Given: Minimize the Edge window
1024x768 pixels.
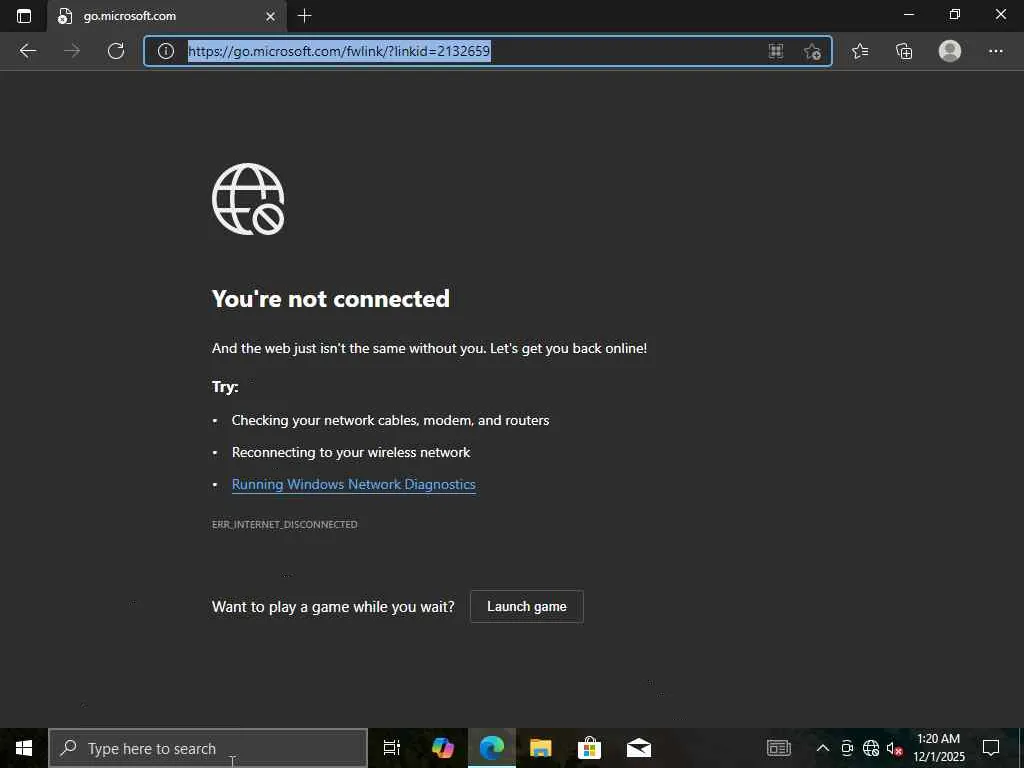Looking at the screenshot, I should point(908,14).
